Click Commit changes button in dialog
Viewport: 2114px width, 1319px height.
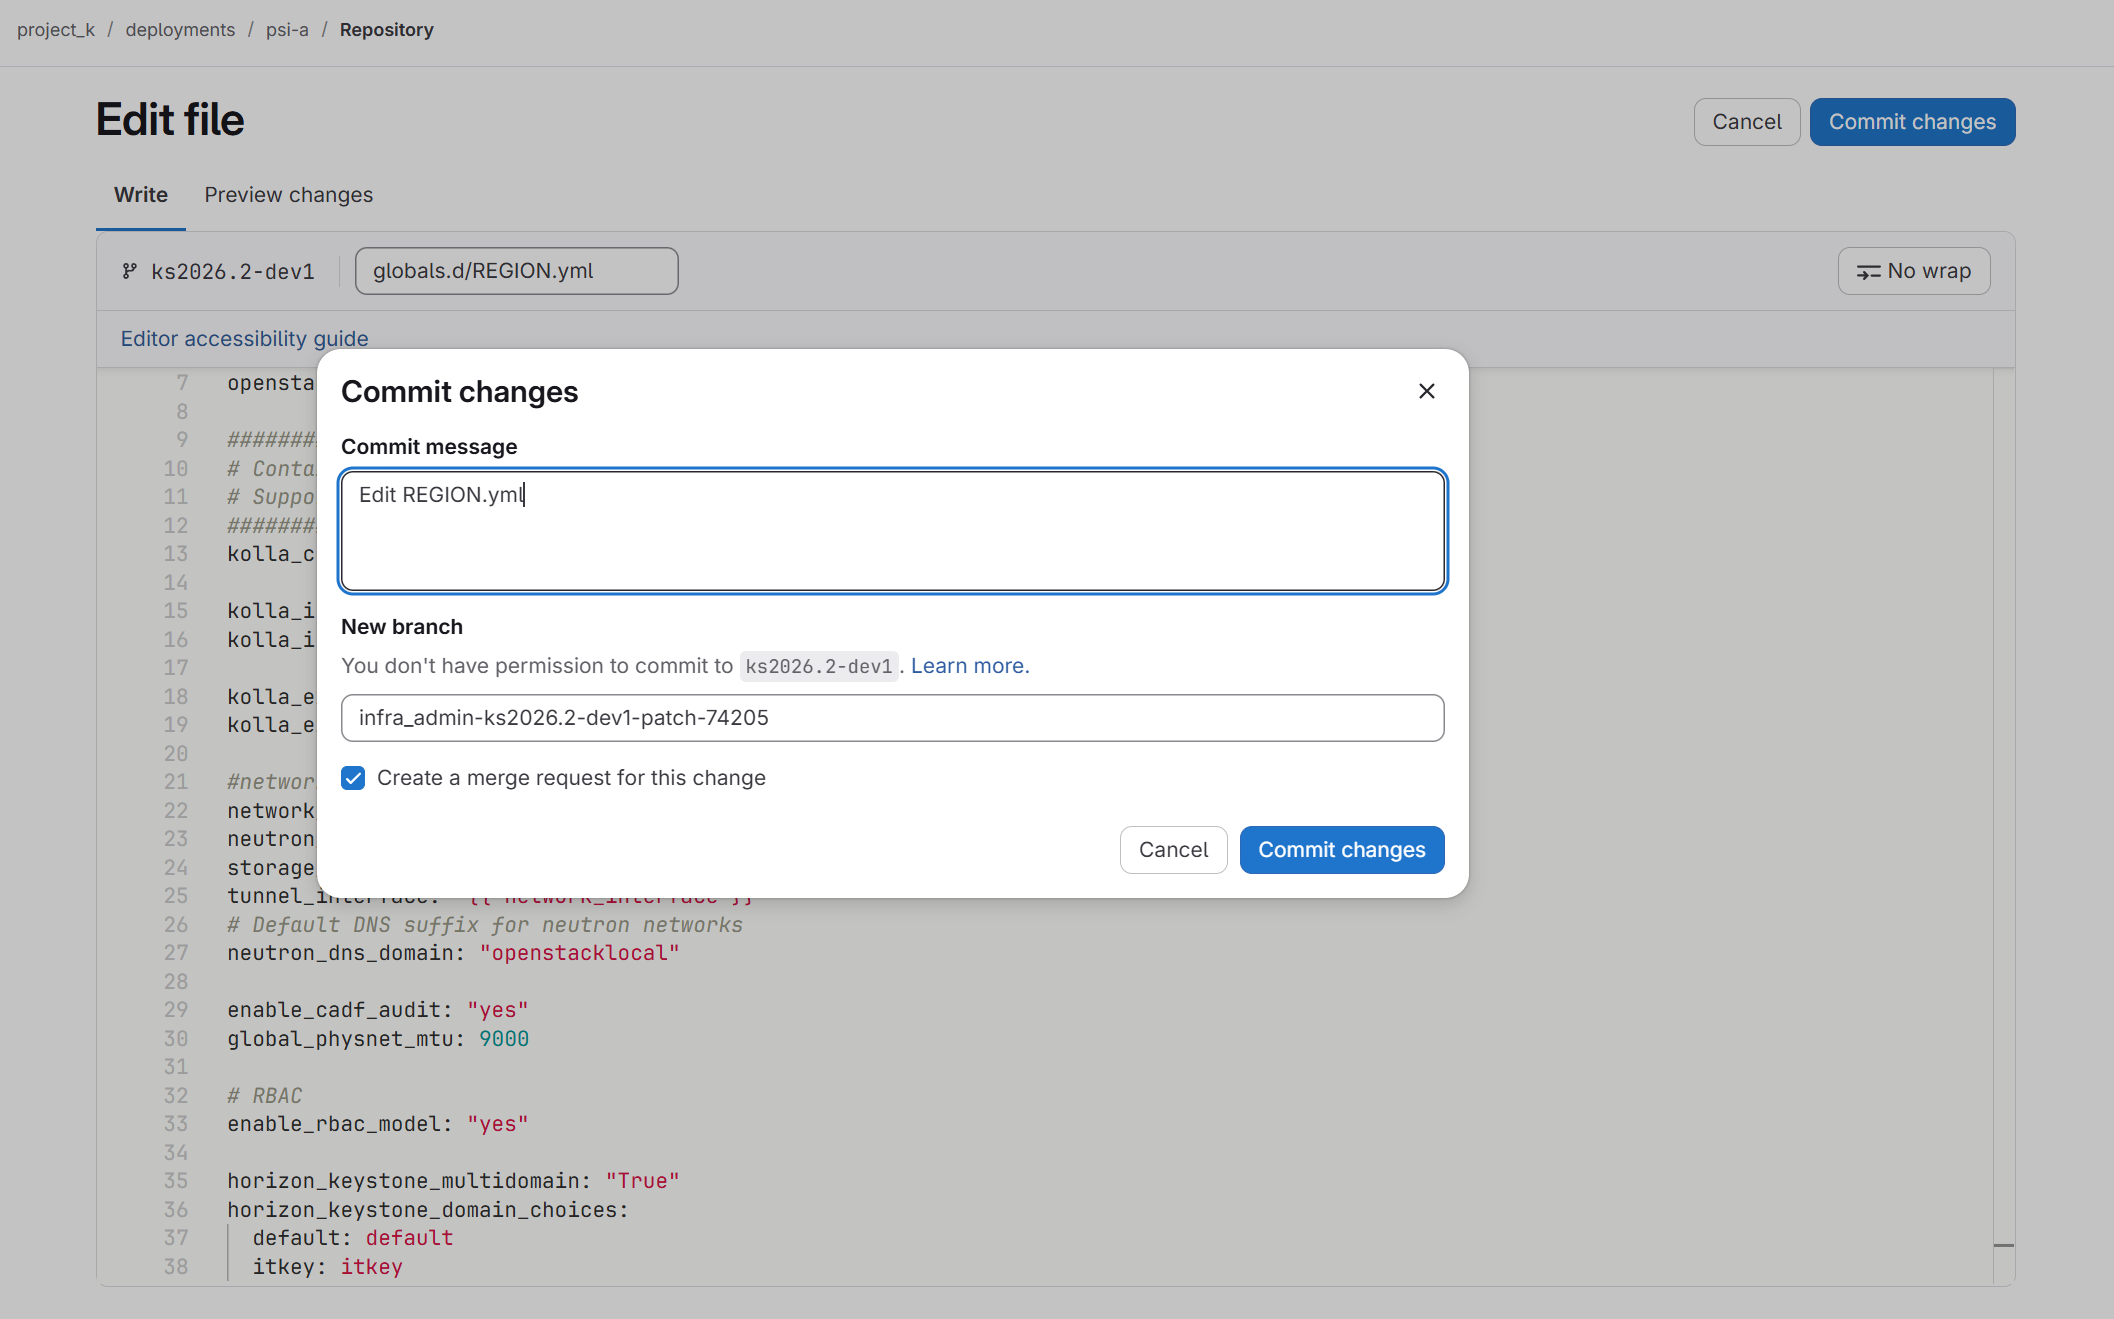pos(1341,849)
